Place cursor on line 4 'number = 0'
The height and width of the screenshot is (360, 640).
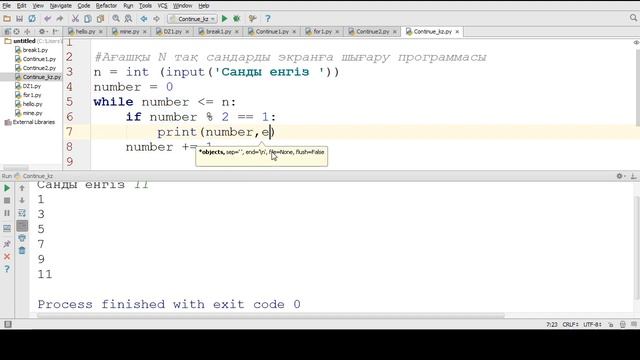133,87
